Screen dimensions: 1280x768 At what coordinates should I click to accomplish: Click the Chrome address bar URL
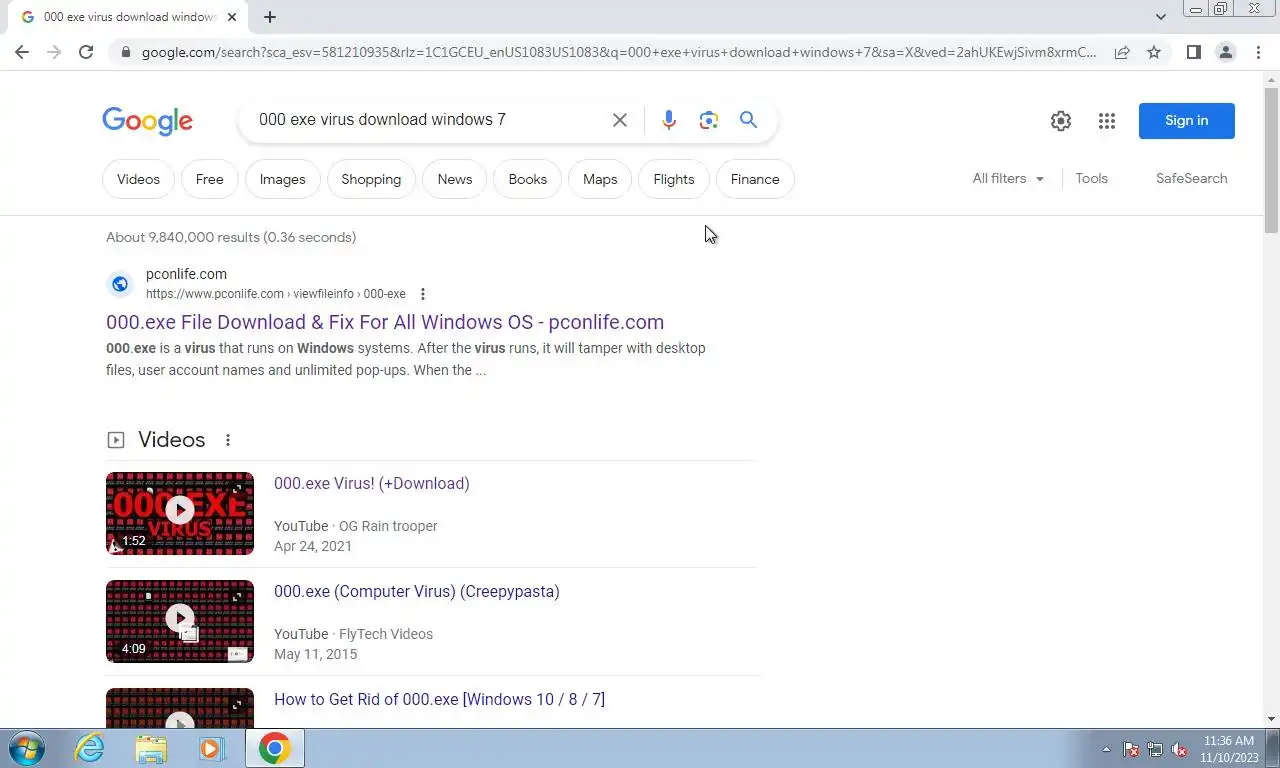(x=618, y=52)
